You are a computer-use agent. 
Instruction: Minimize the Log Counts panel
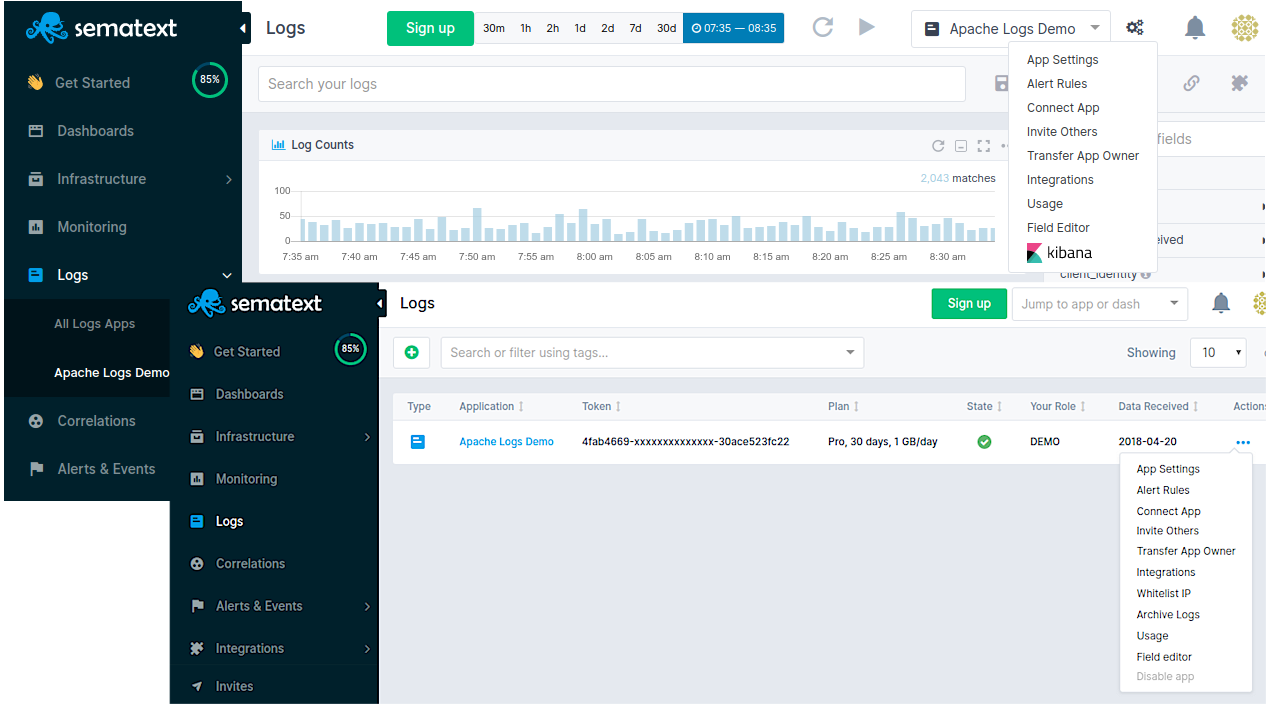coord(961,146)
